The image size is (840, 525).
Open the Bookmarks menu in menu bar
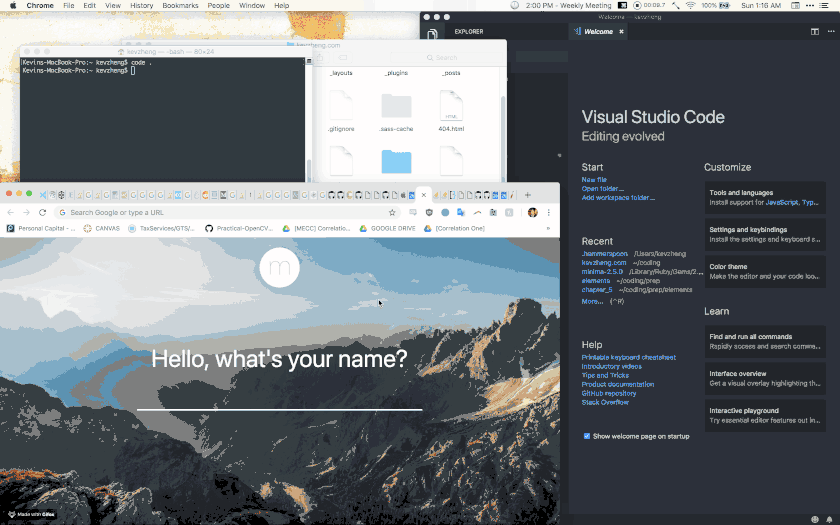(180, 6)
